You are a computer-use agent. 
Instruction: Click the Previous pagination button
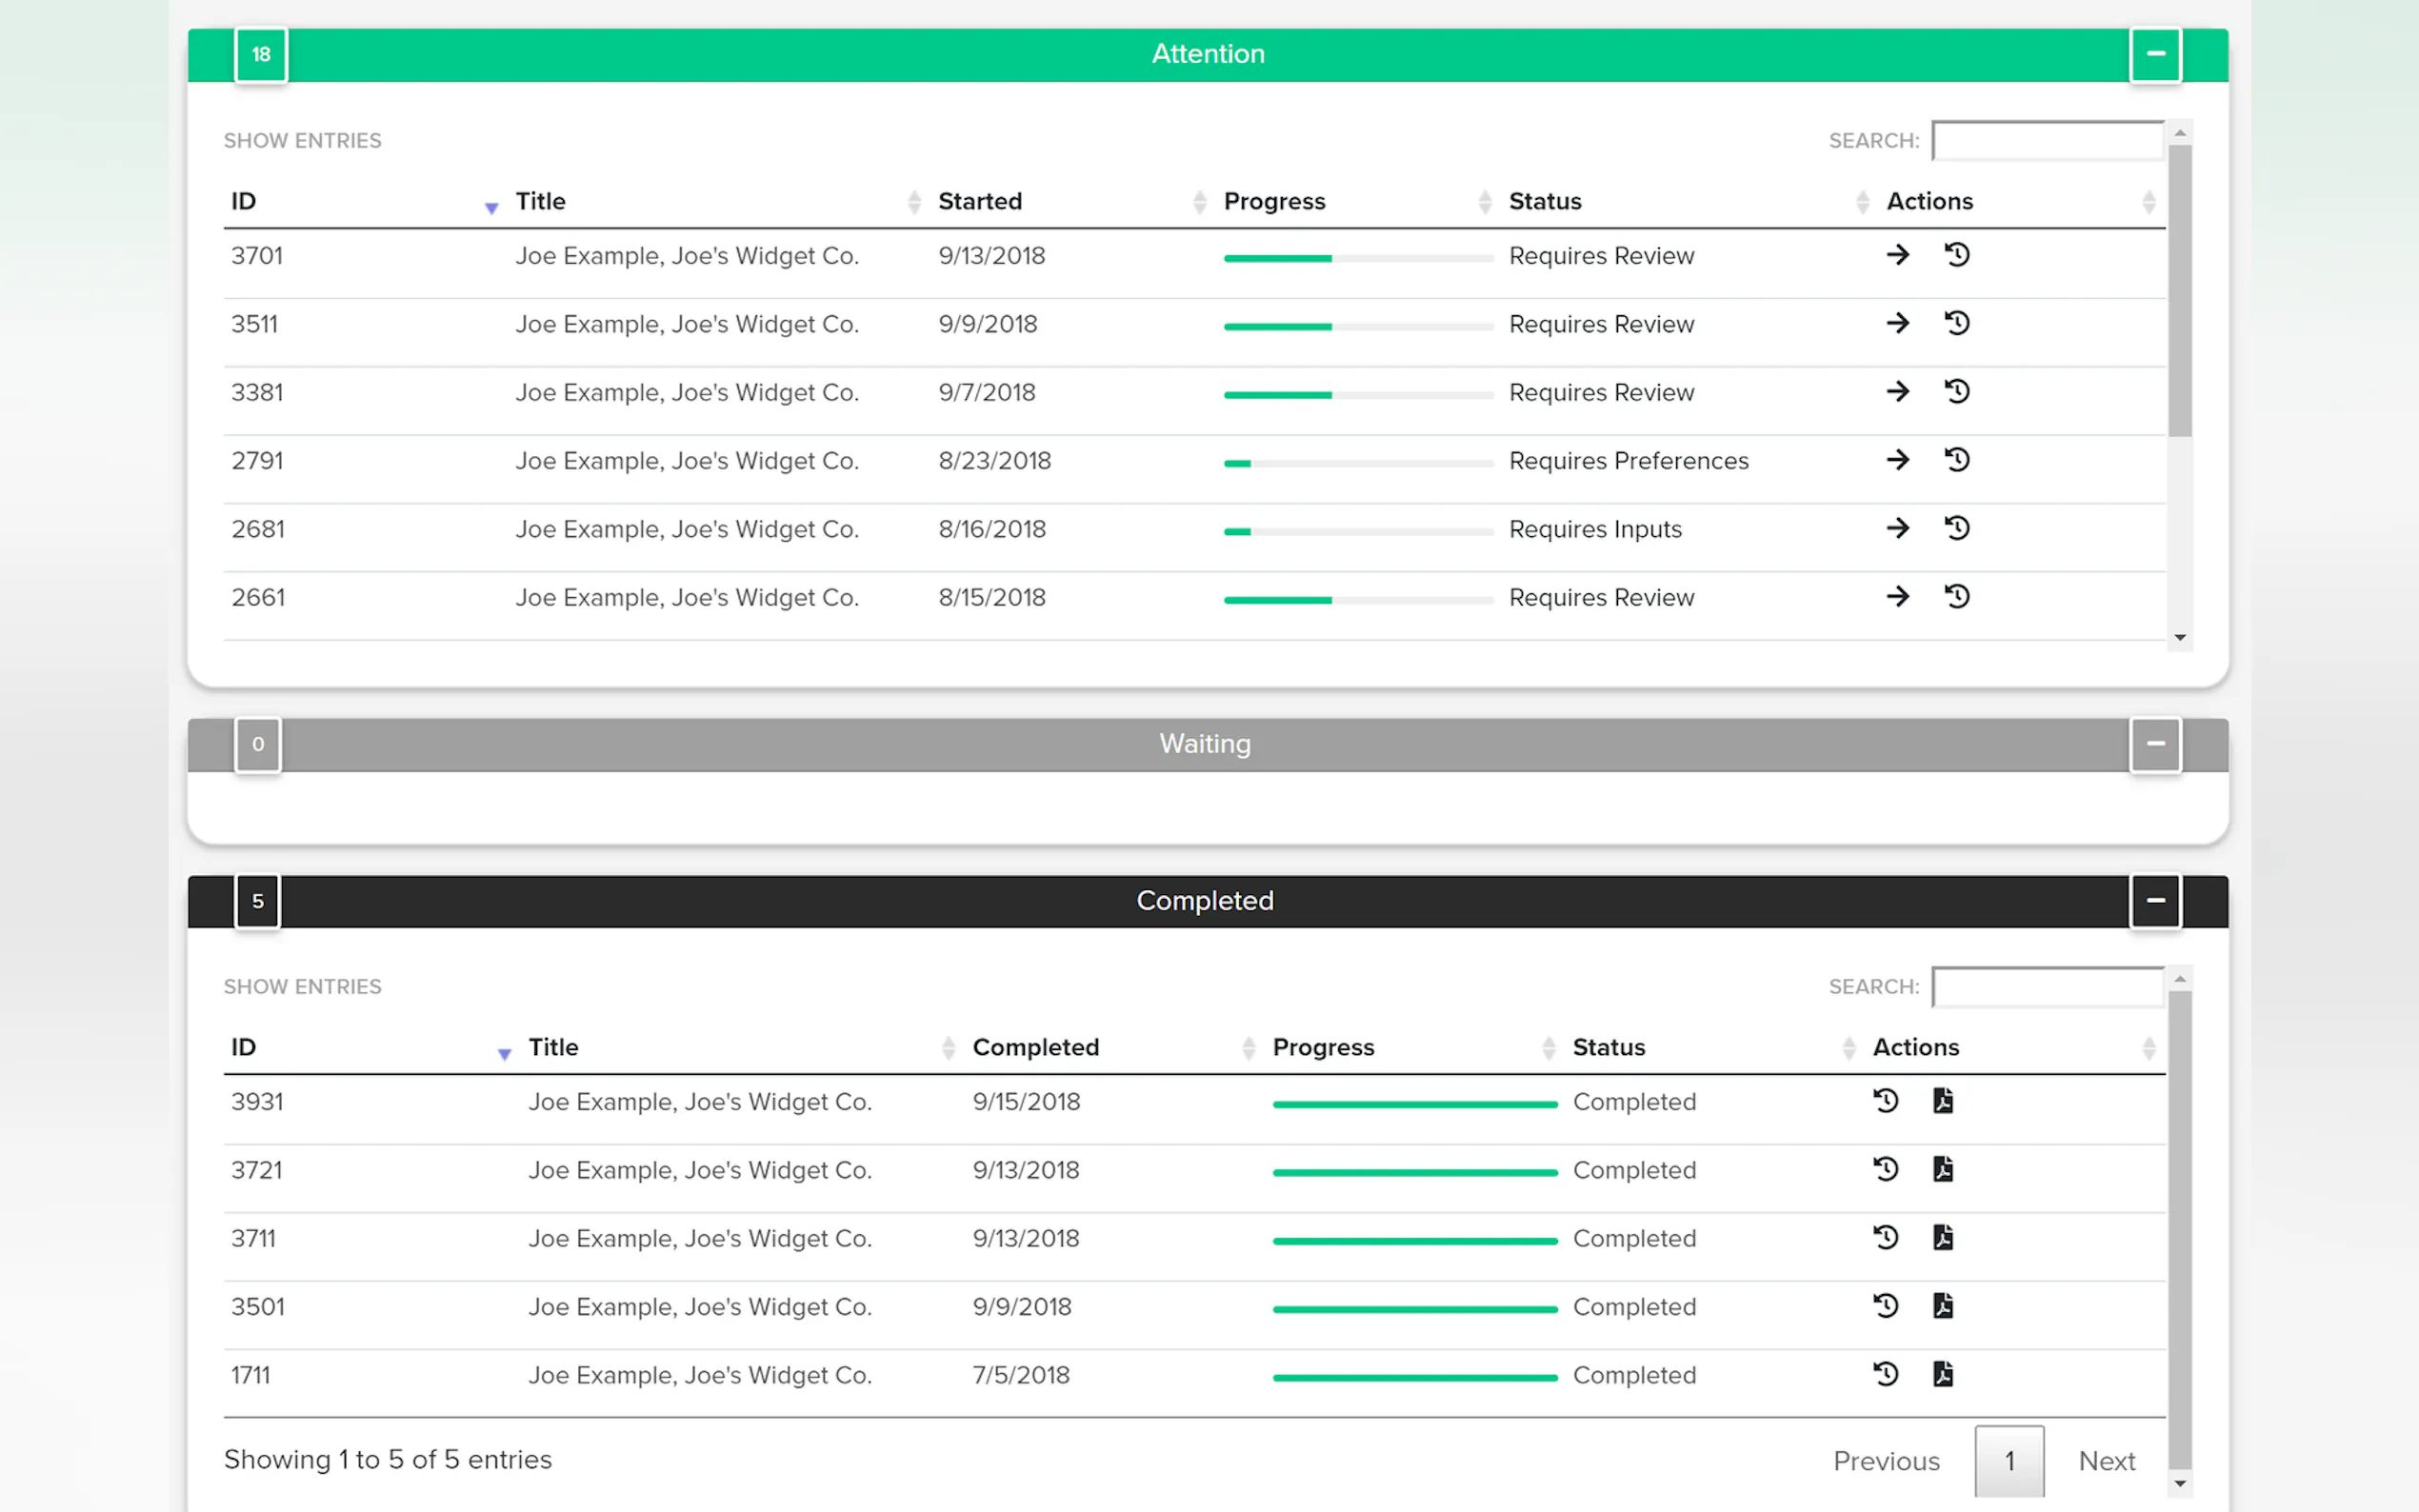tap(1885, 1461)
